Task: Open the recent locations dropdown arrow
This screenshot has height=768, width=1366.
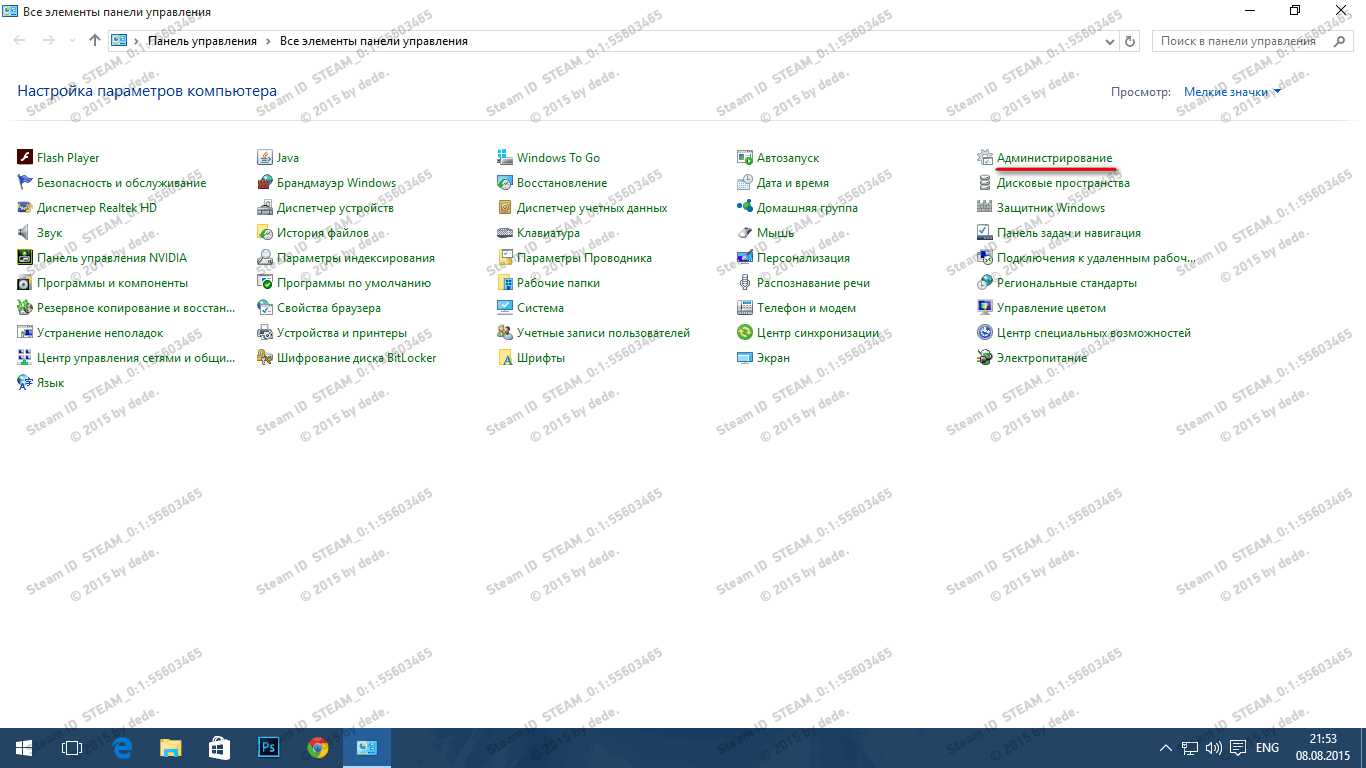Action: click(73, 41)
